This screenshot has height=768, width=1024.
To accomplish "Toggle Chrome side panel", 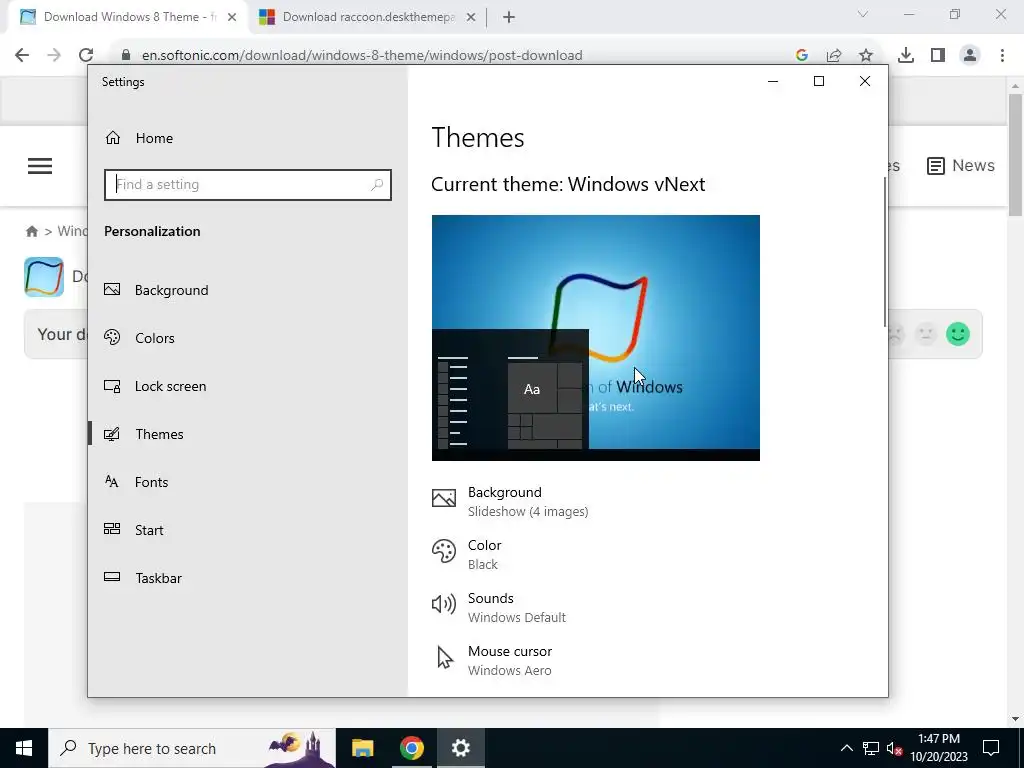I will click(x=938, y=56).
